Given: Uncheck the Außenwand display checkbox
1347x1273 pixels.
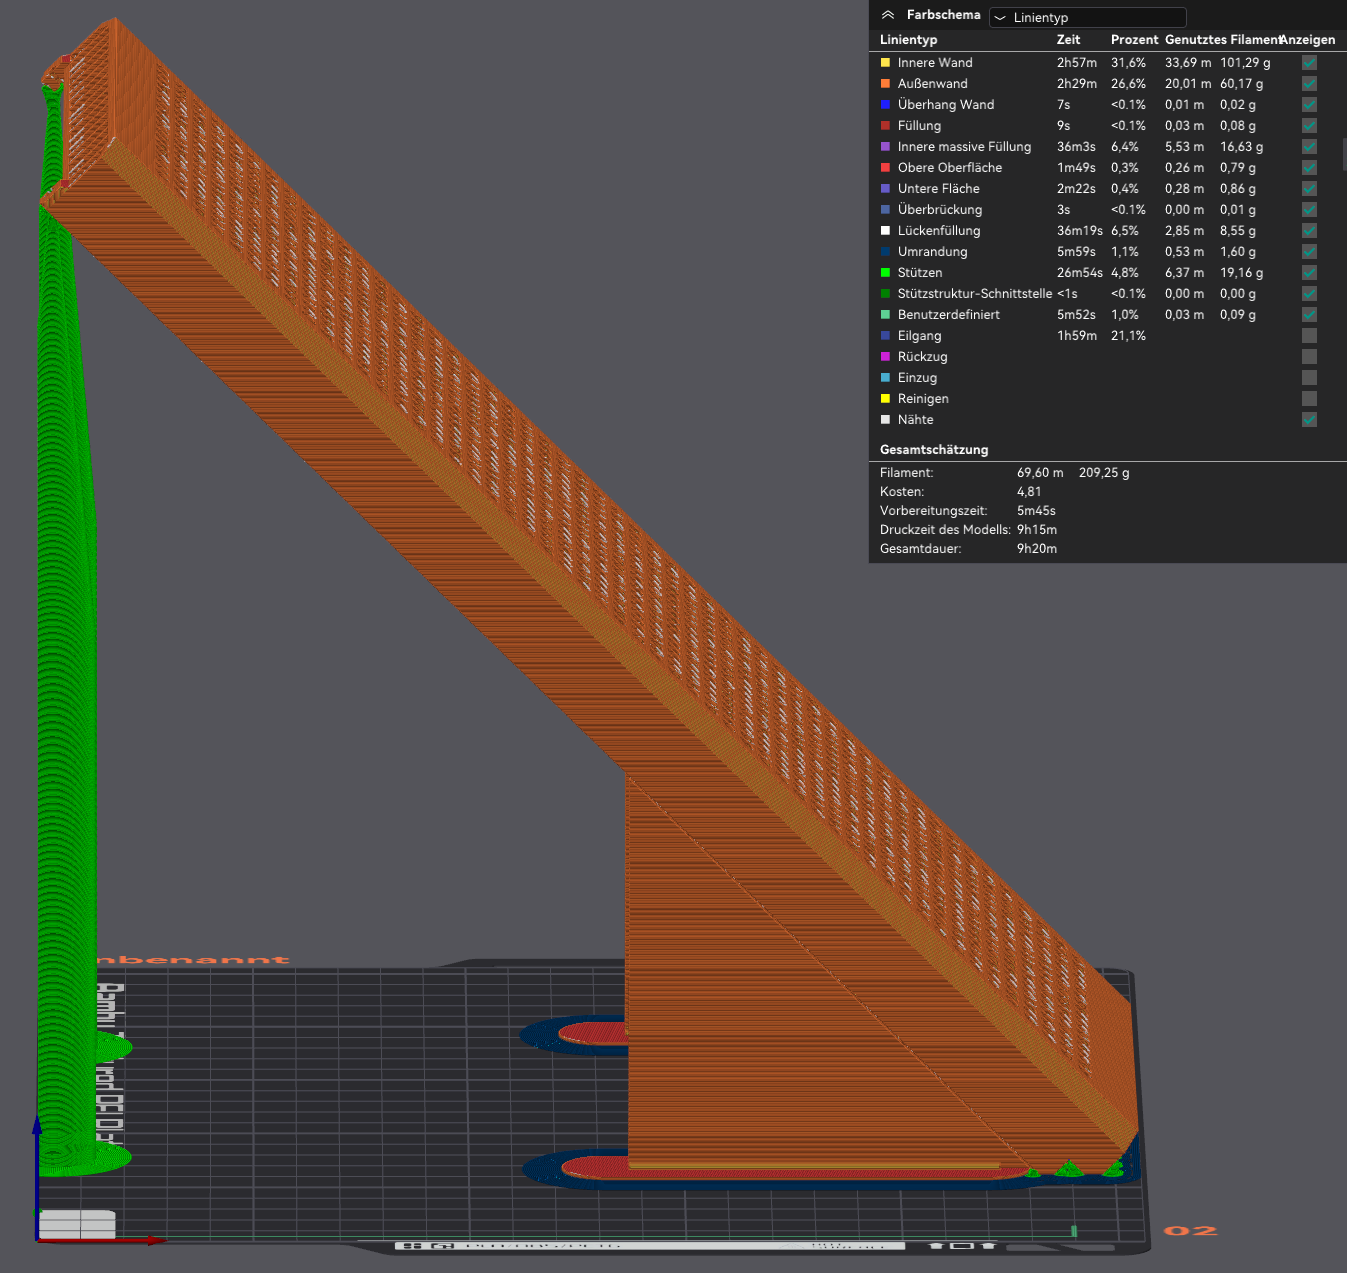Looking at the screenshot, I should click(1309, 84).
